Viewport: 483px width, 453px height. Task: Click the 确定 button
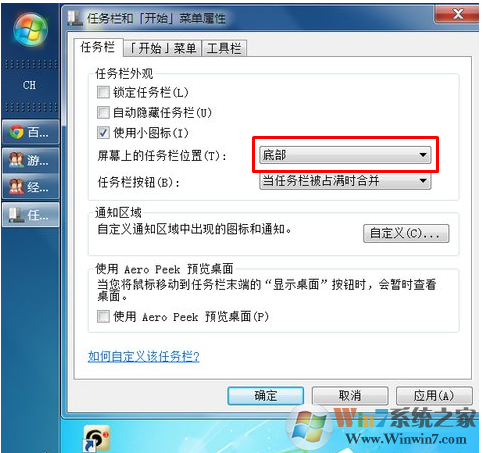[266, 396]
